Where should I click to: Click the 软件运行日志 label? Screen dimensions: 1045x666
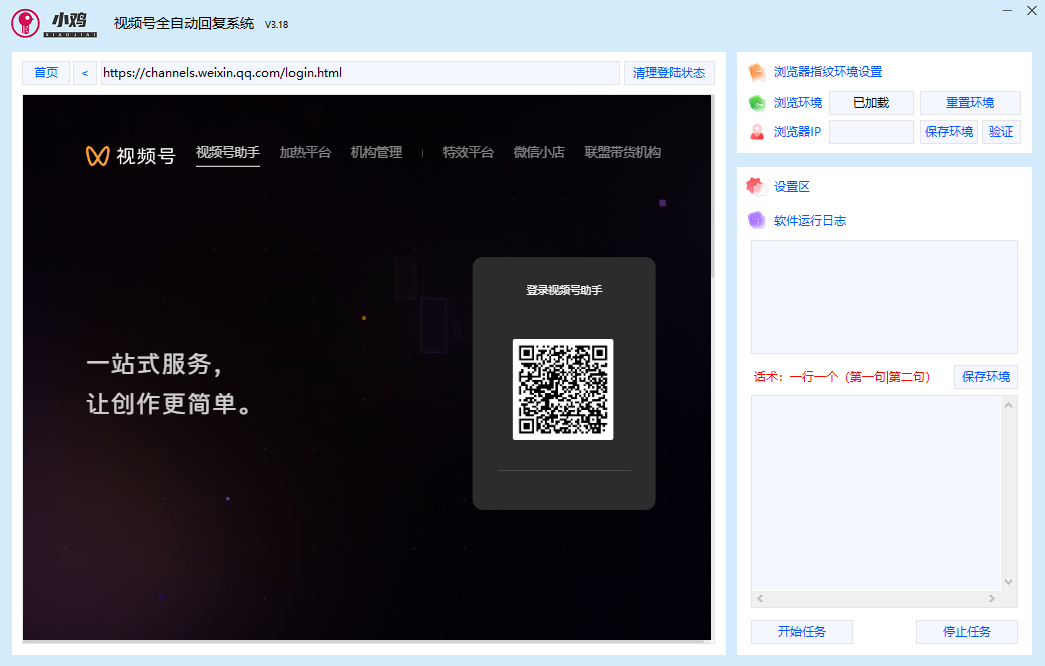point(810,221)
